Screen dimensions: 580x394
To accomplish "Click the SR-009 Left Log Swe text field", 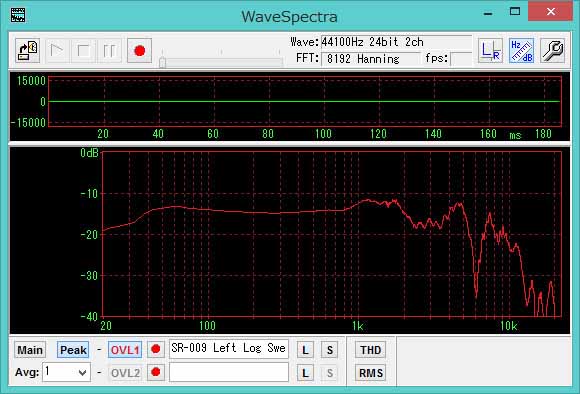I will coord(229,348).
